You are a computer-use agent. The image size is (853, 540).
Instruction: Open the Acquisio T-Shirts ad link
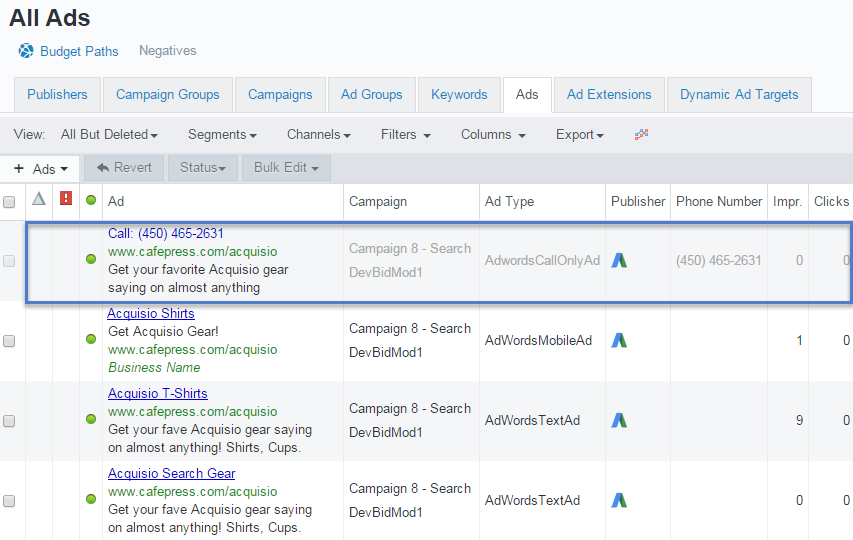coord(158,394)
